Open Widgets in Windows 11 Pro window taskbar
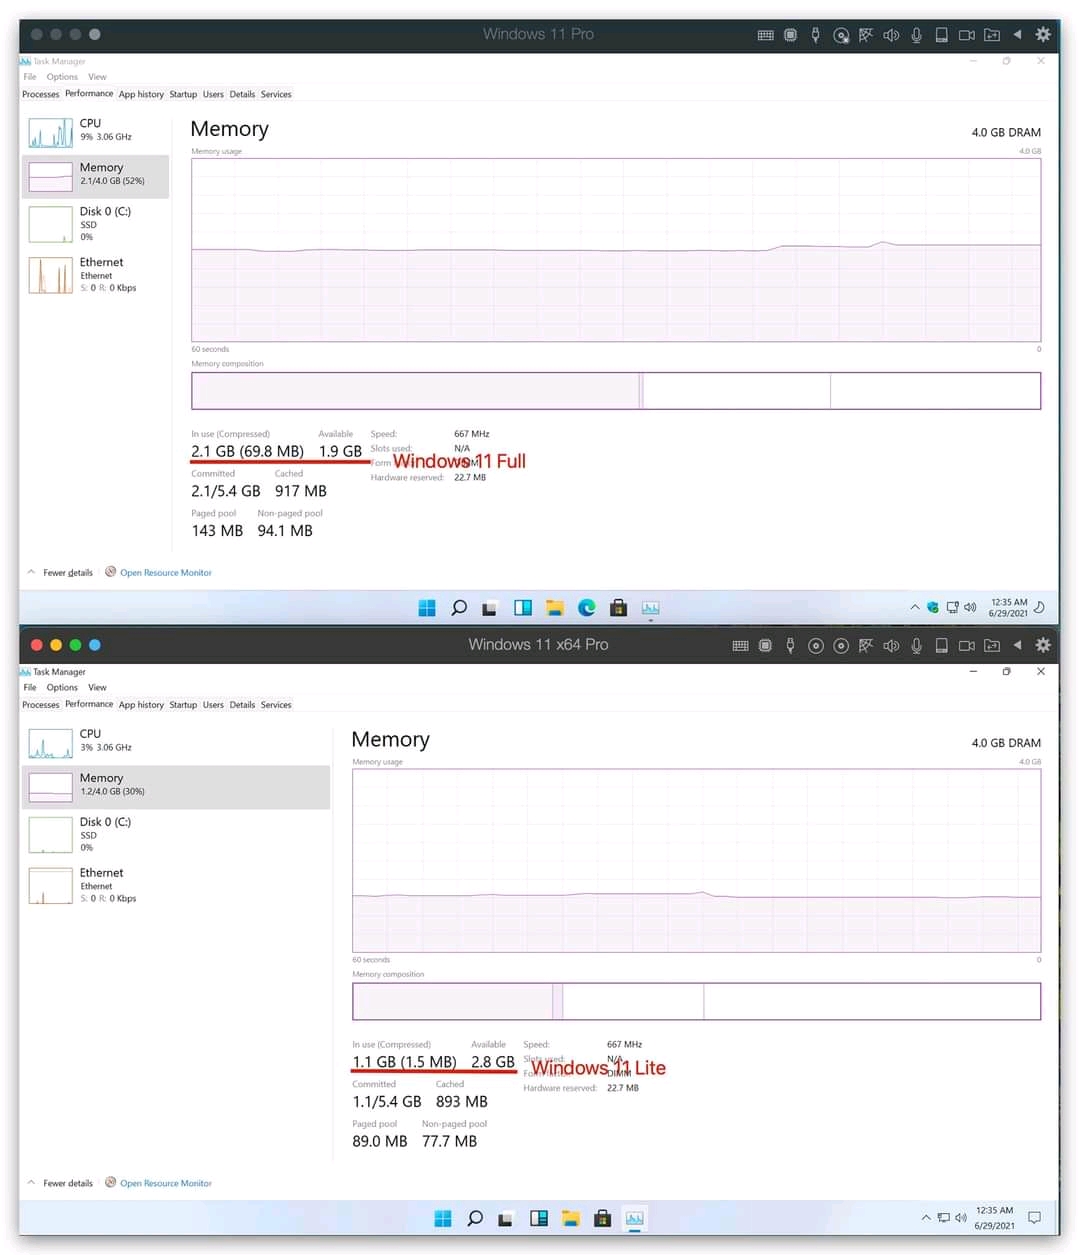 (522, 608)
